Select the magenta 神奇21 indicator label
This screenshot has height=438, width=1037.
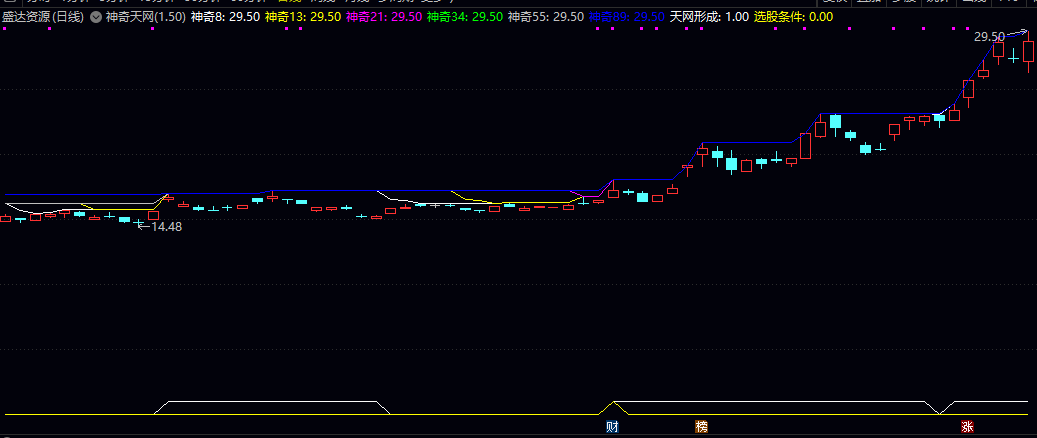pyautogui.click(x=383, y=18)
